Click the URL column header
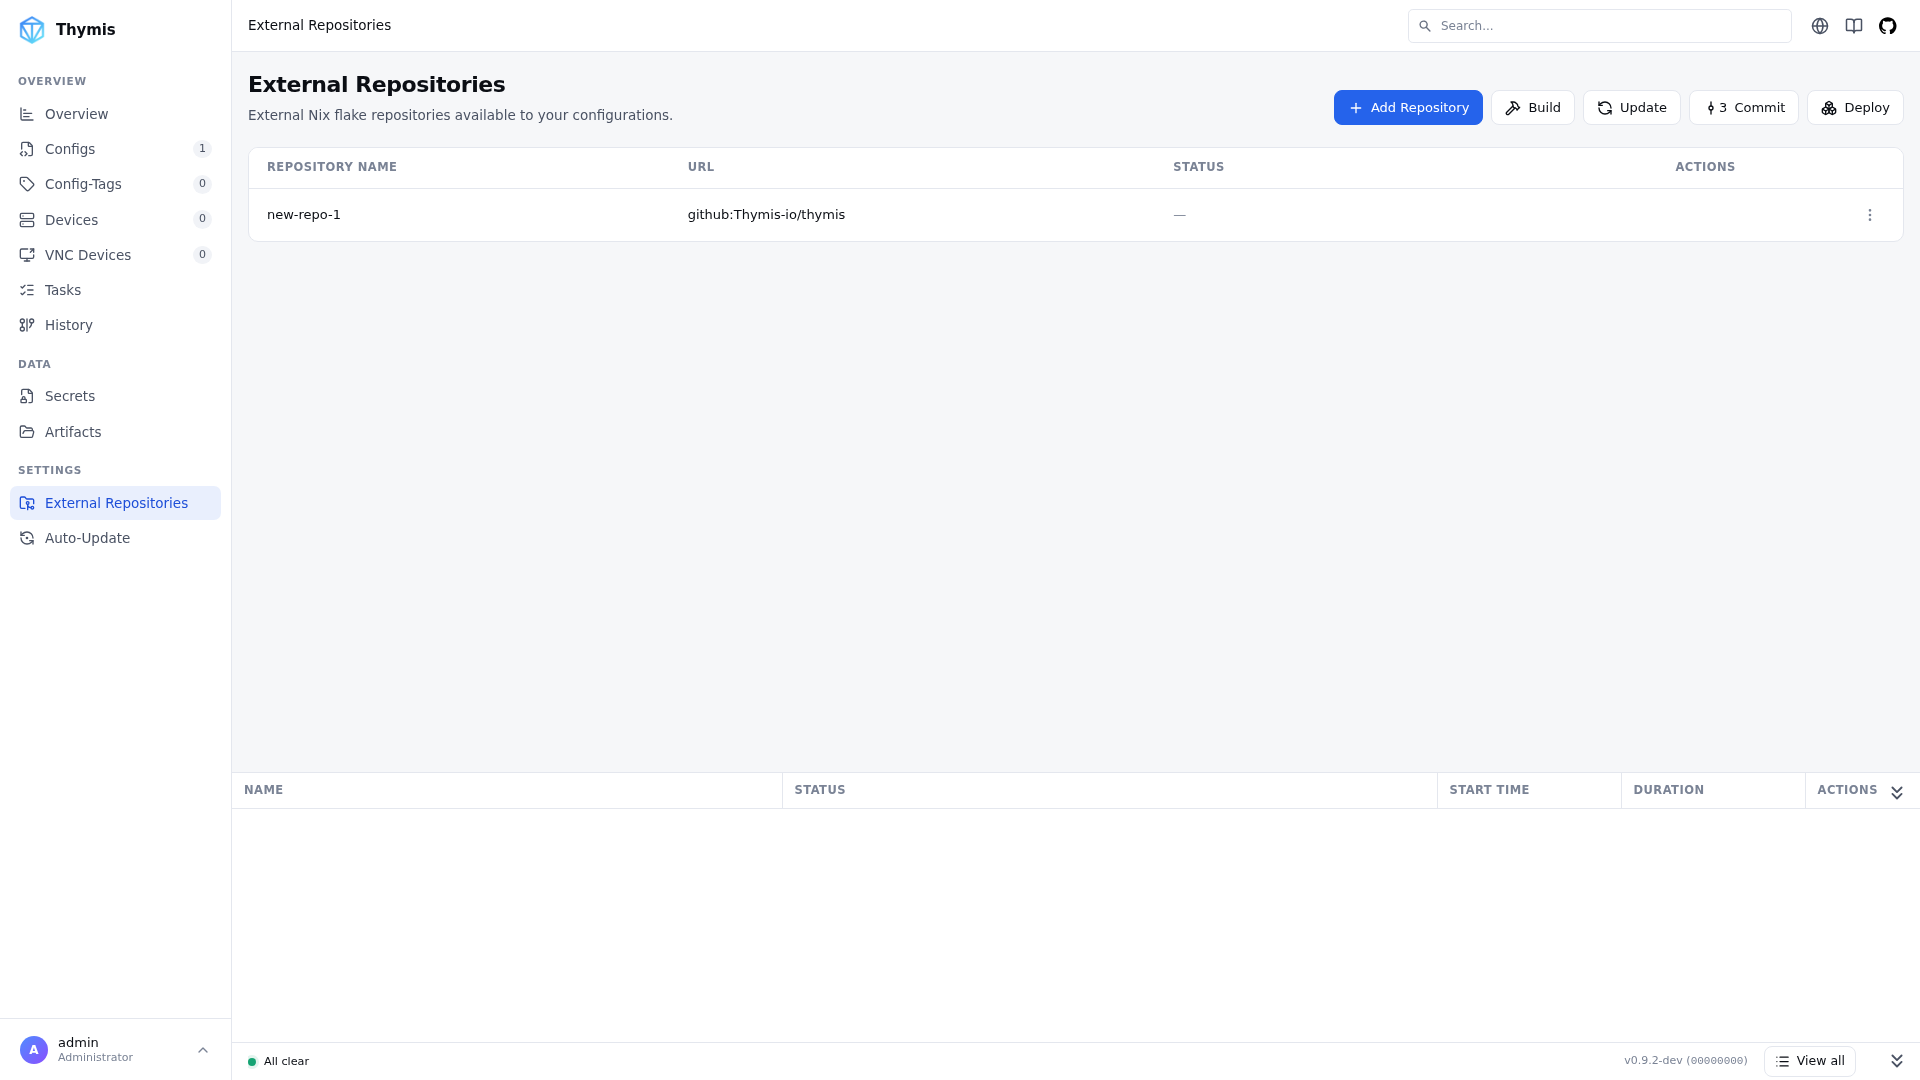 (x=701, y=167)
